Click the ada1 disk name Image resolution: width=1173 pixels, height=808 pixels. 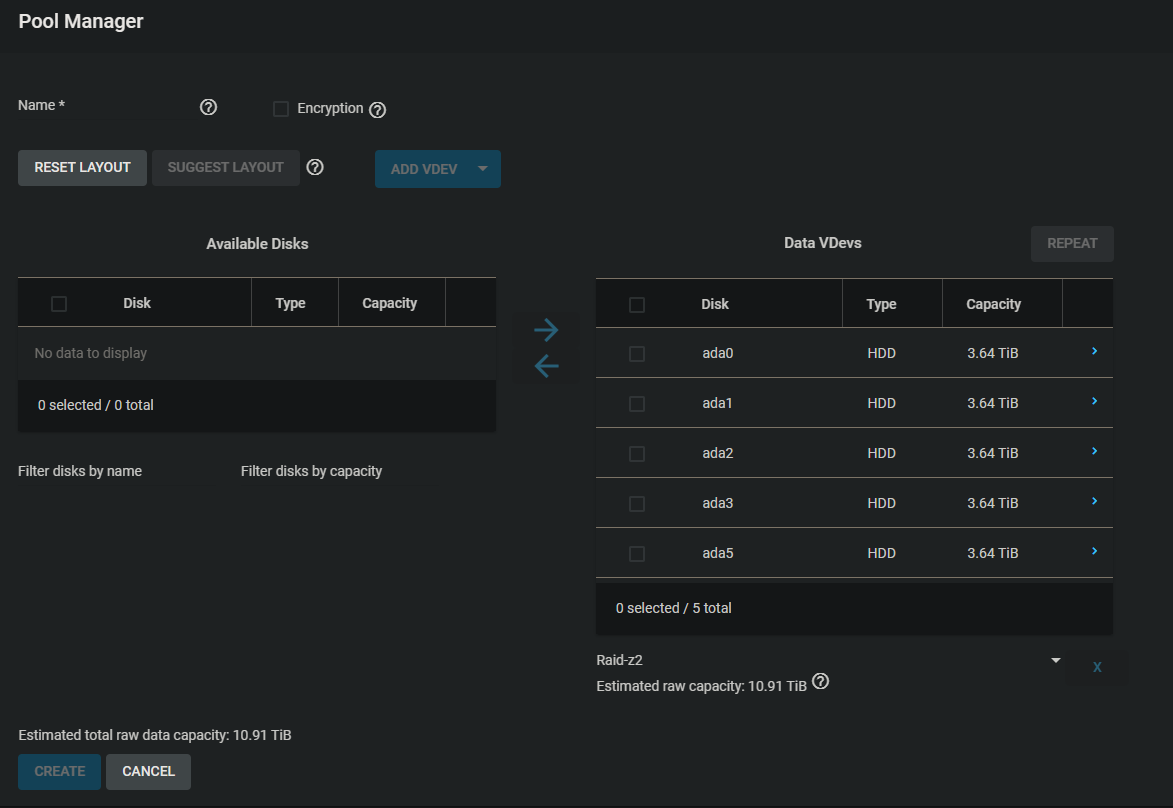(x=717, y=403)
